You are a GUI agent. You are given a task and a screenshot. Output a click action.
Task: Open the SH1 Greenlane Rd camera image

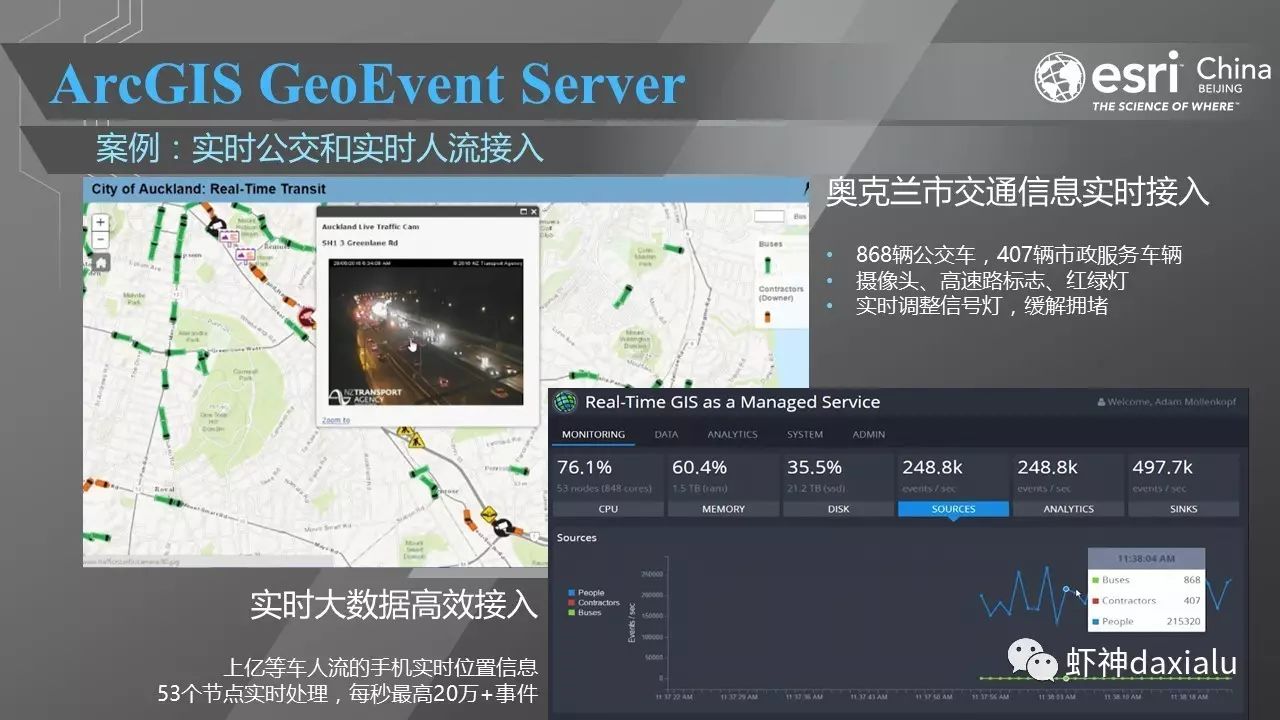click(425, 331)
